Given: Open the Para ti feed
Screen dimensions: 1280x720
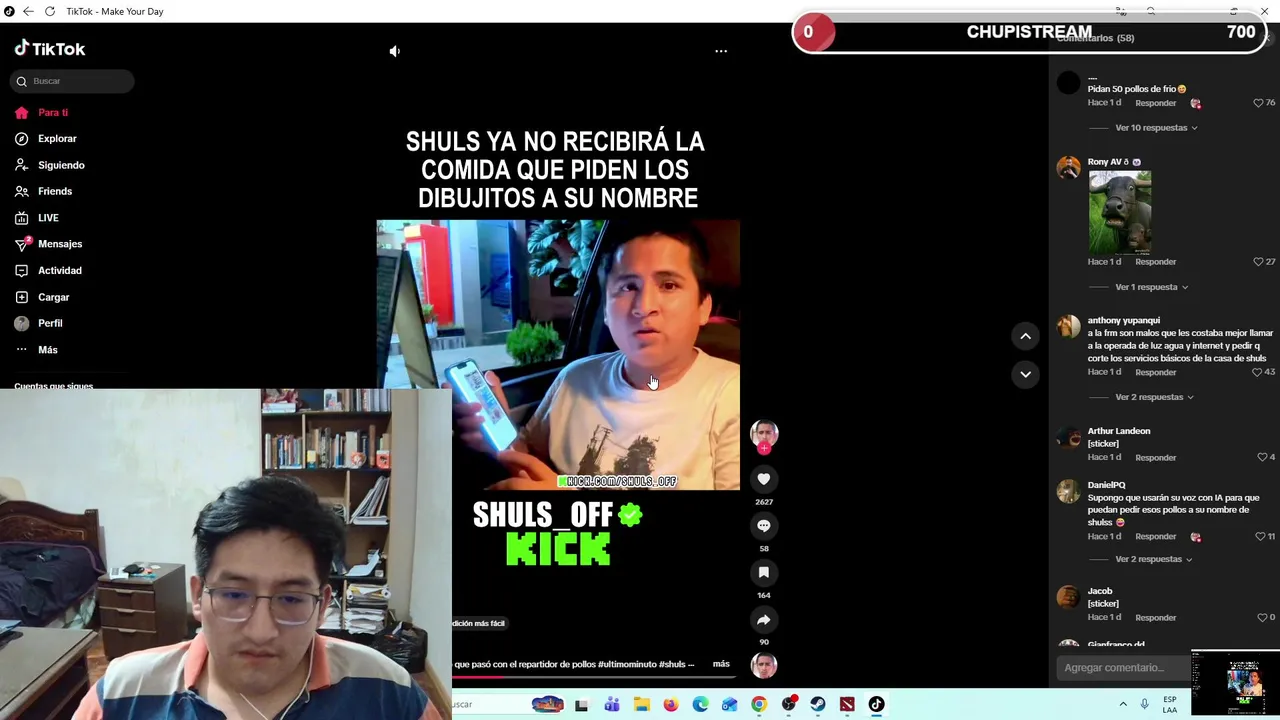Looking at the screenshot, I should click(42, 112).
